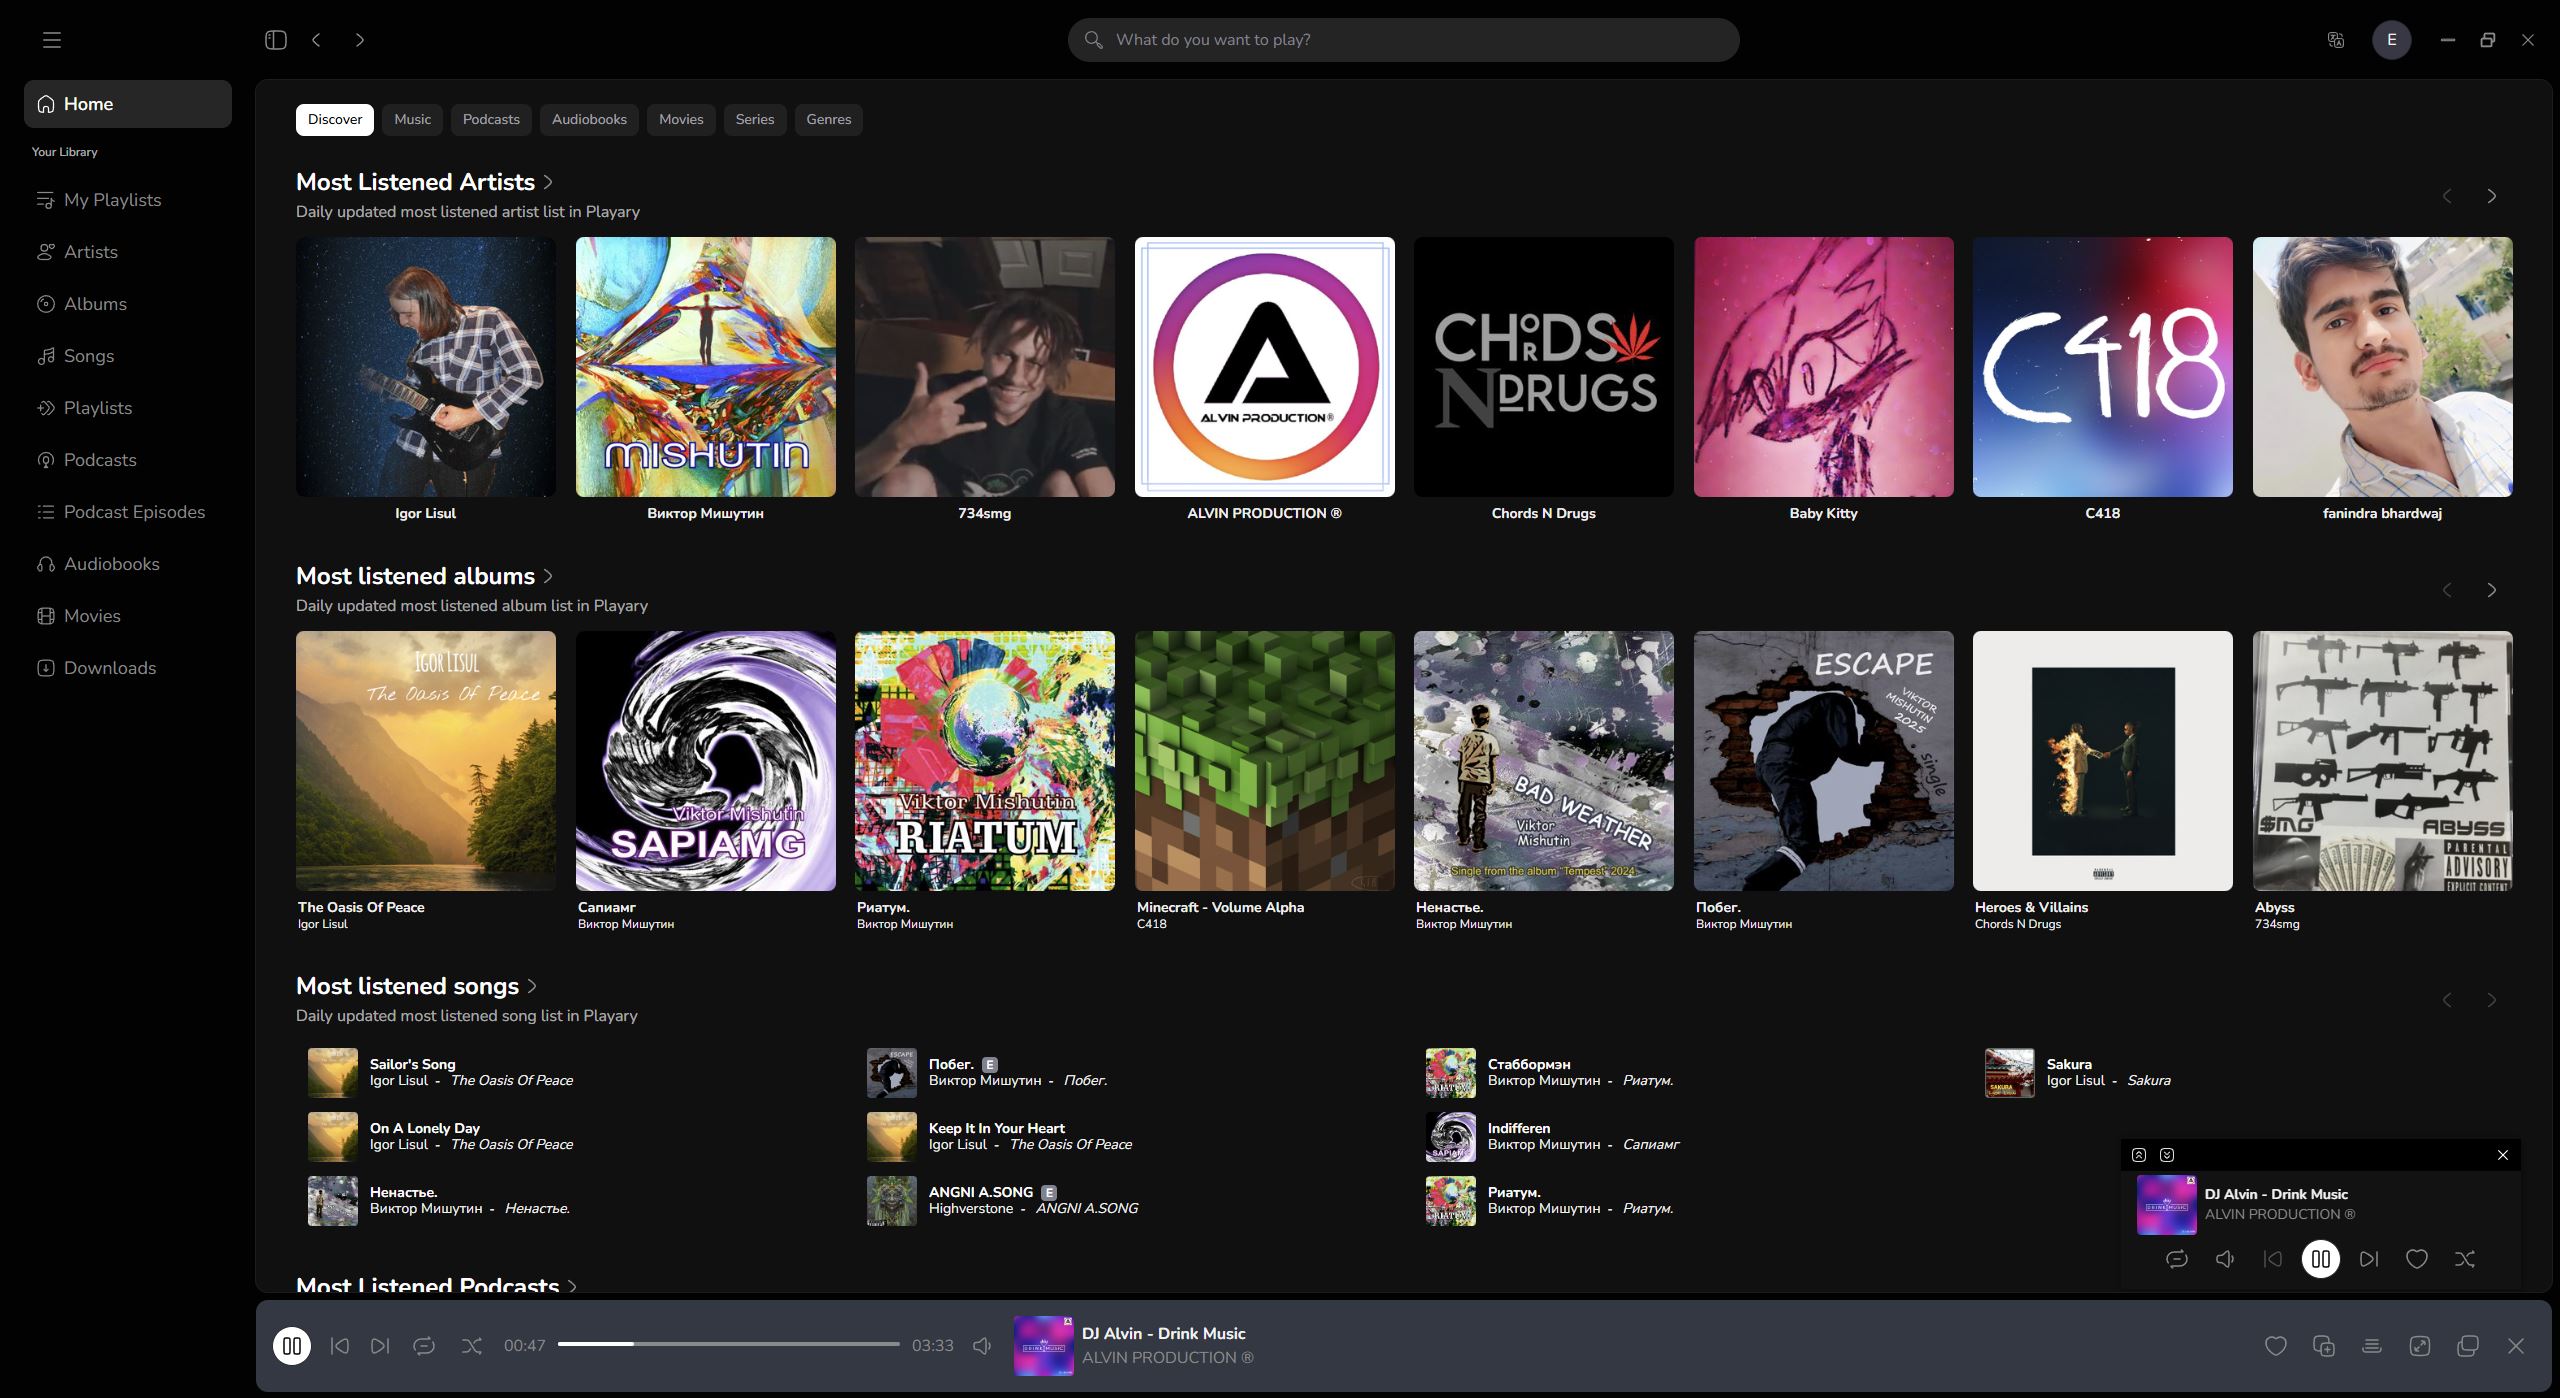Pause playback in the mini player
The image size is (2560, 1398).
click(2321, 1259)
